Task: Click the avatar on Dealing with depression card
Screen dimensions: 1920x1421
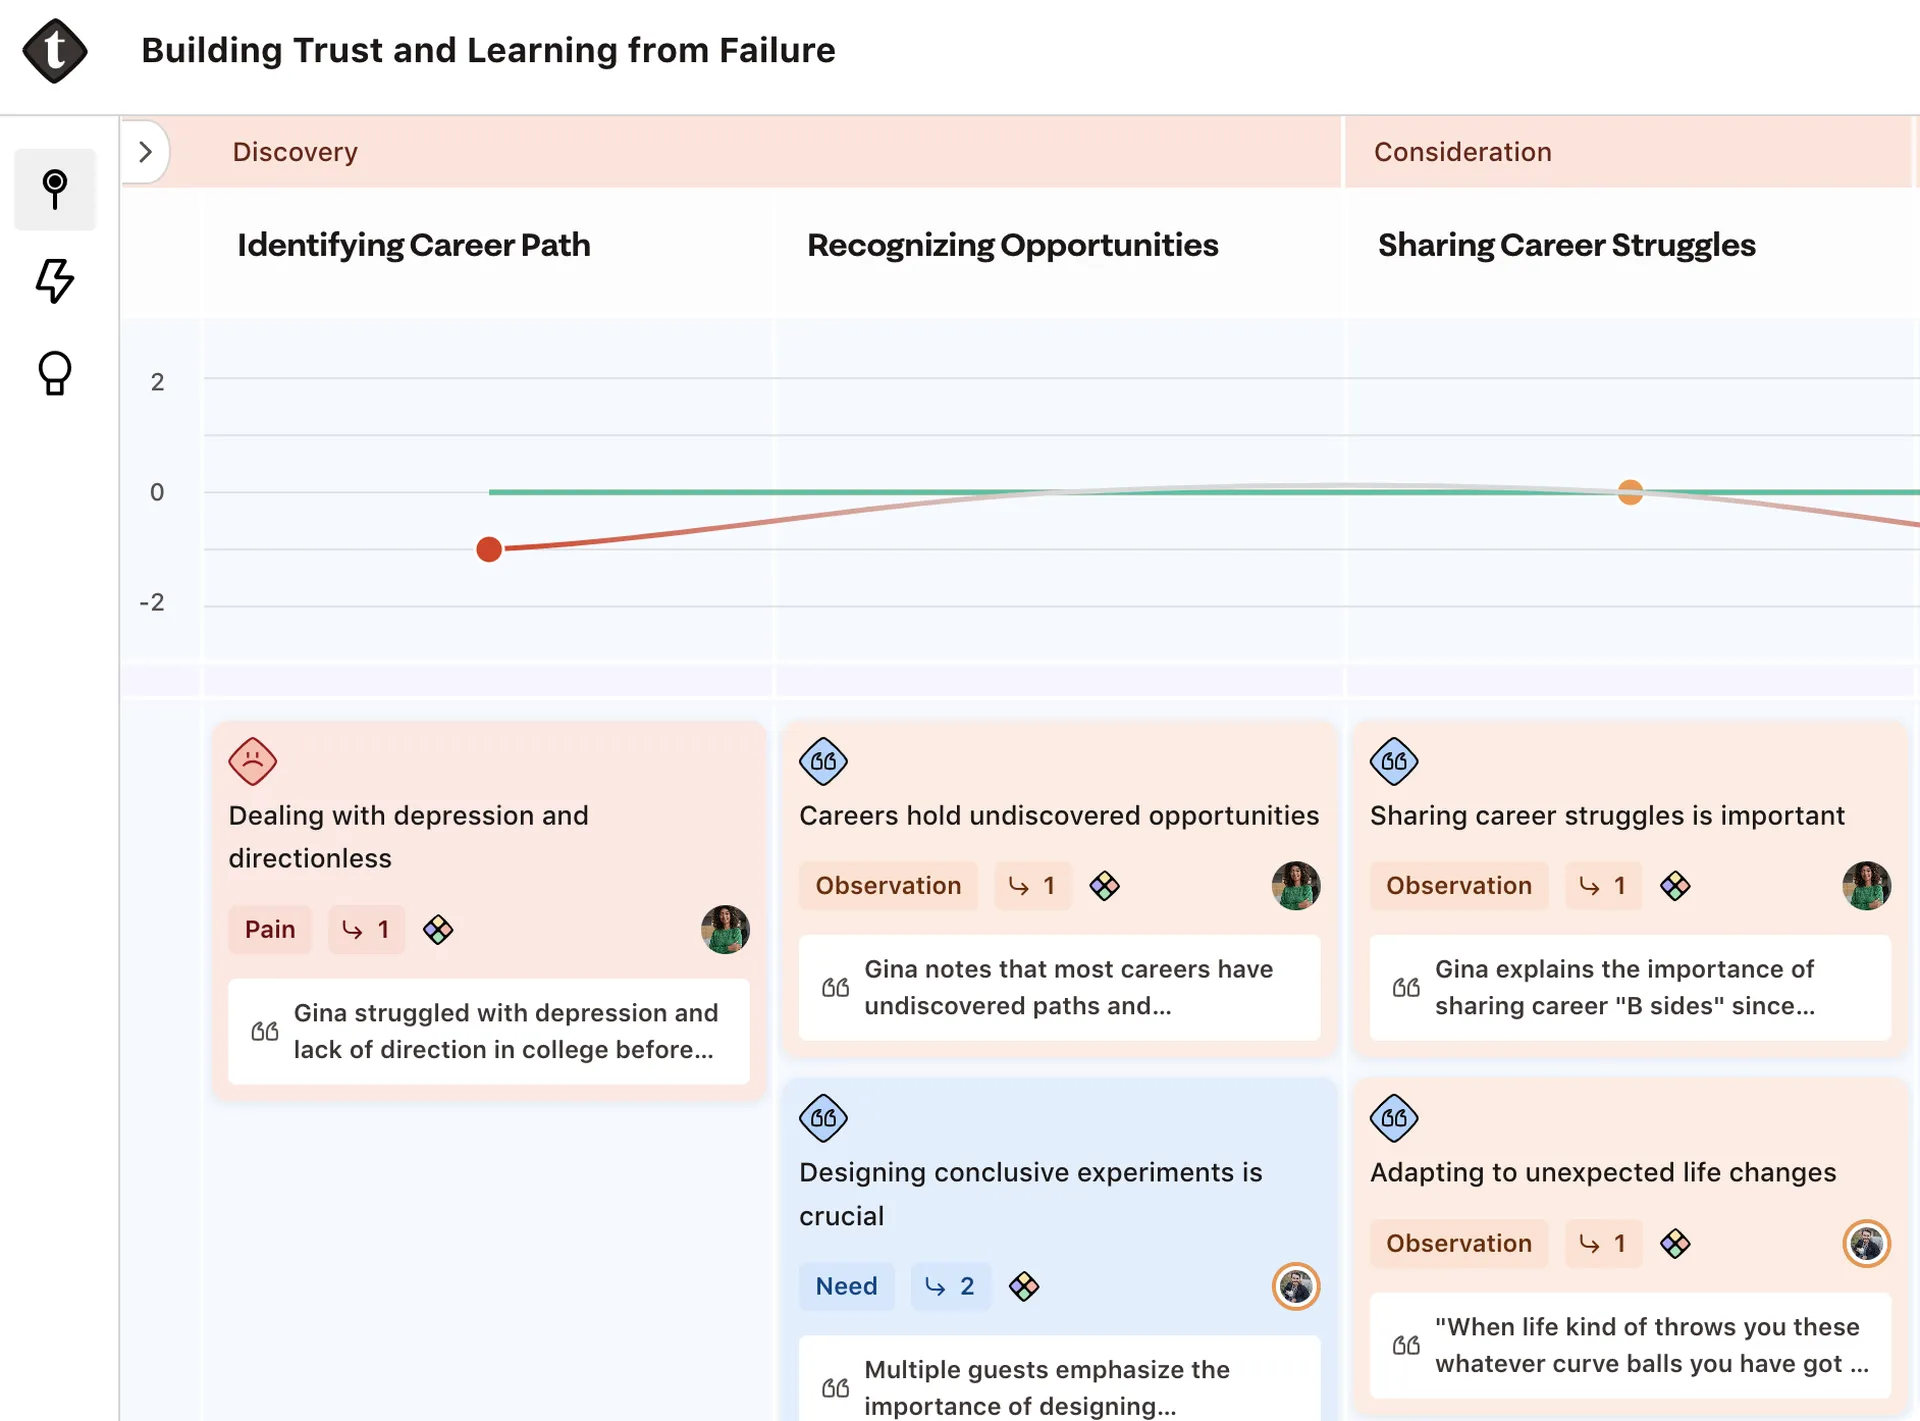Action: (x=725, y=930)
